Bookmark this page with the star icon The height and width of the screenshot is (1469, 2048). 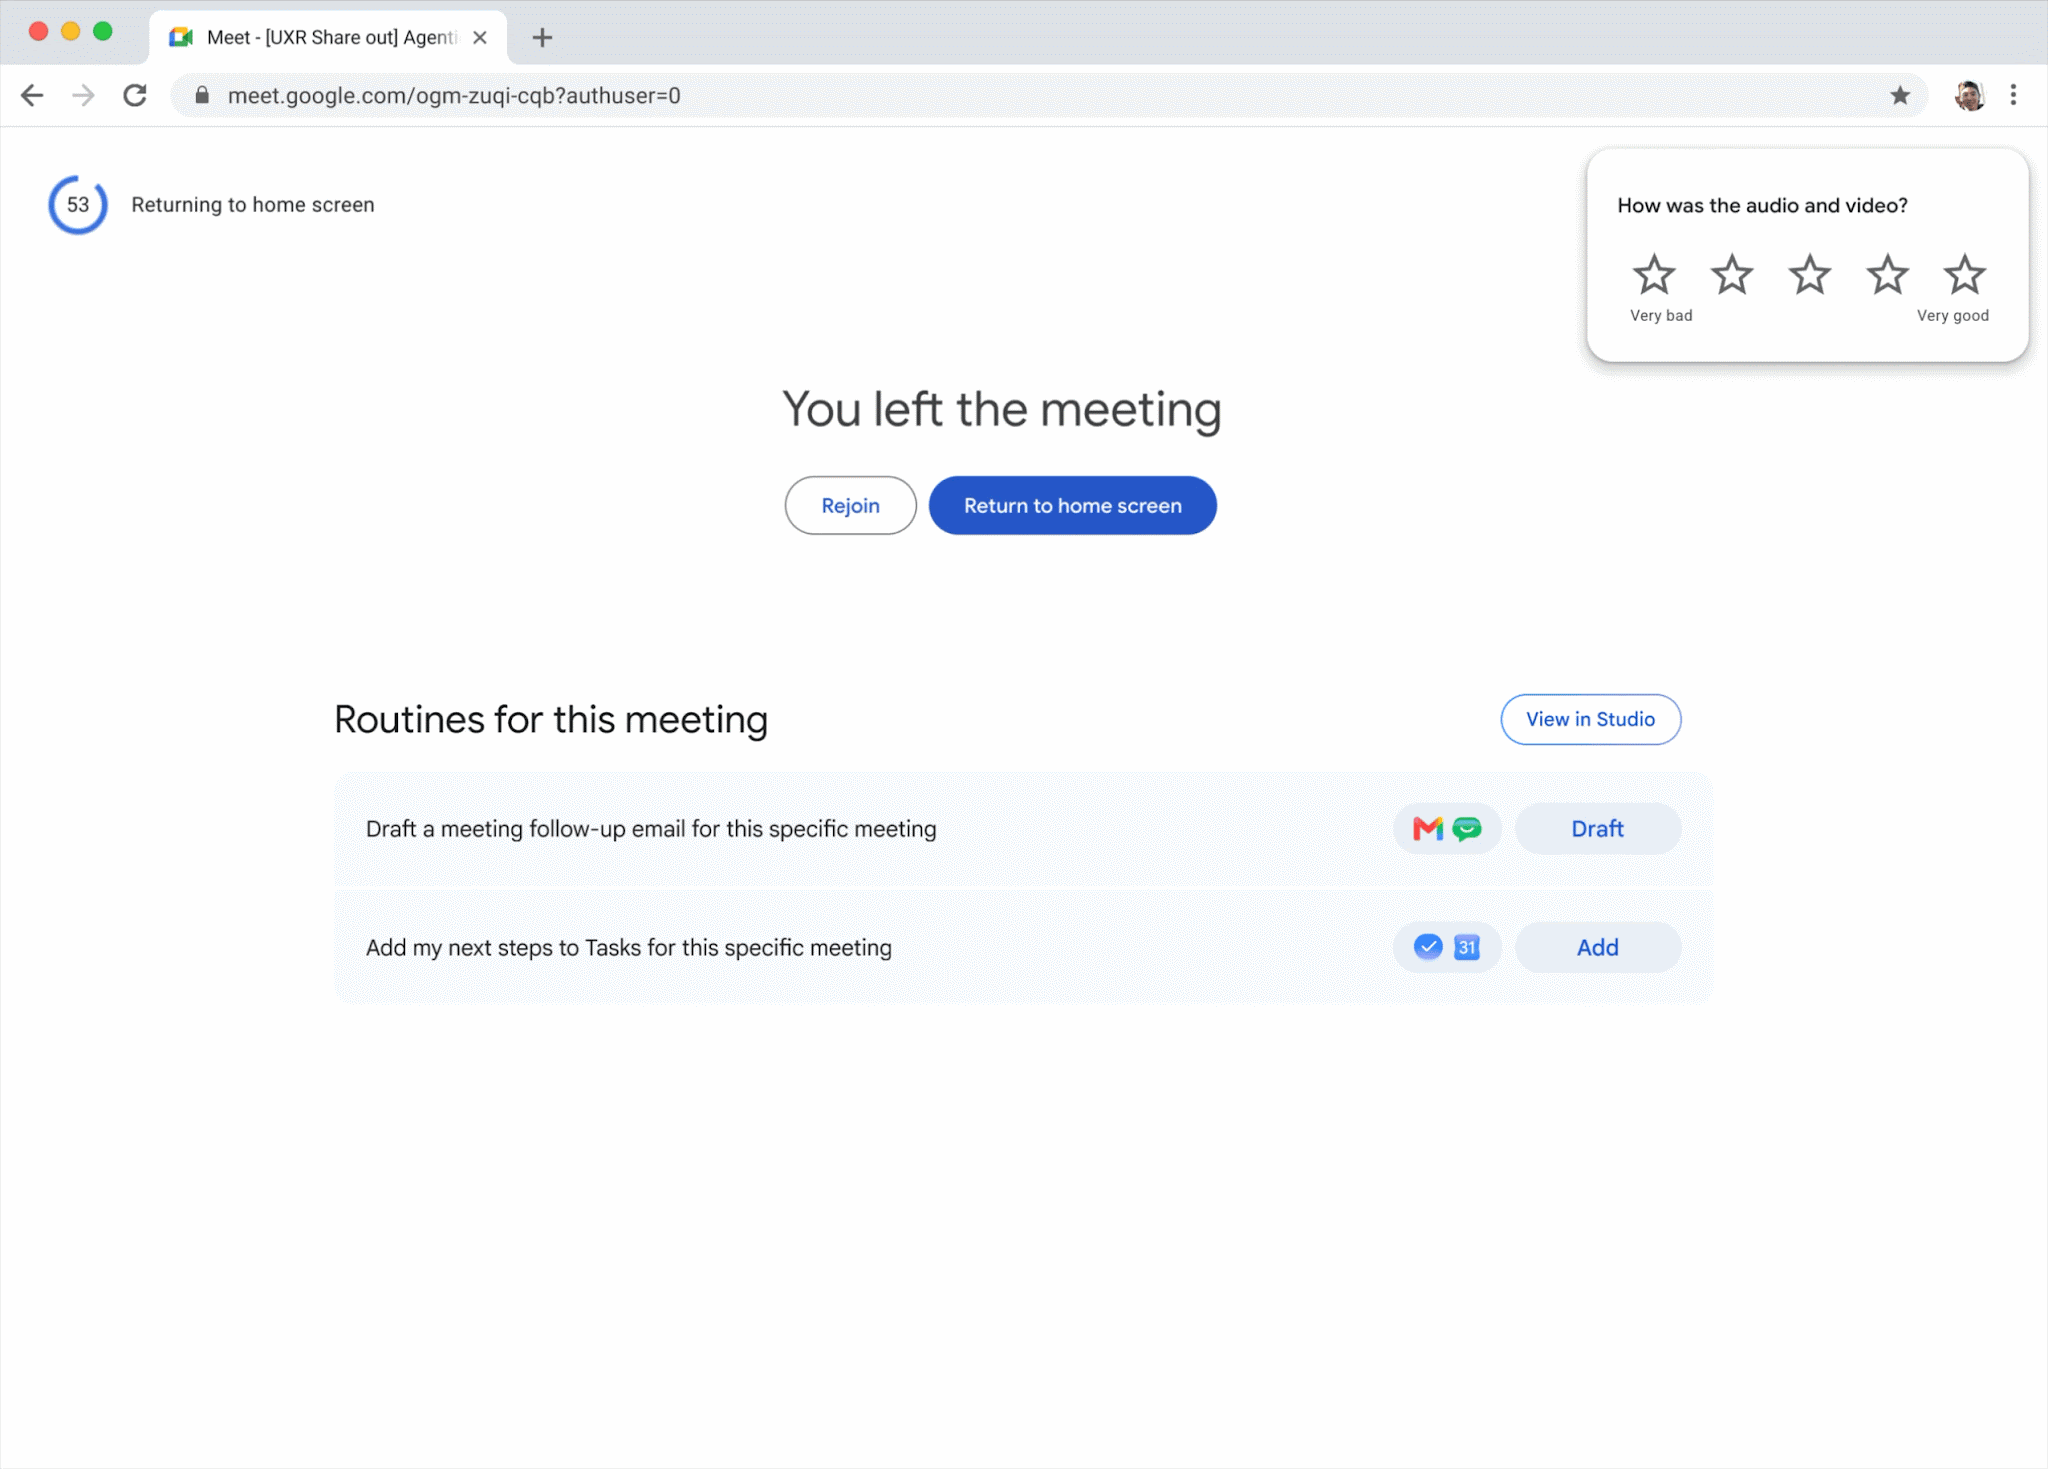pyautogui.click(x=1900, y=95)
